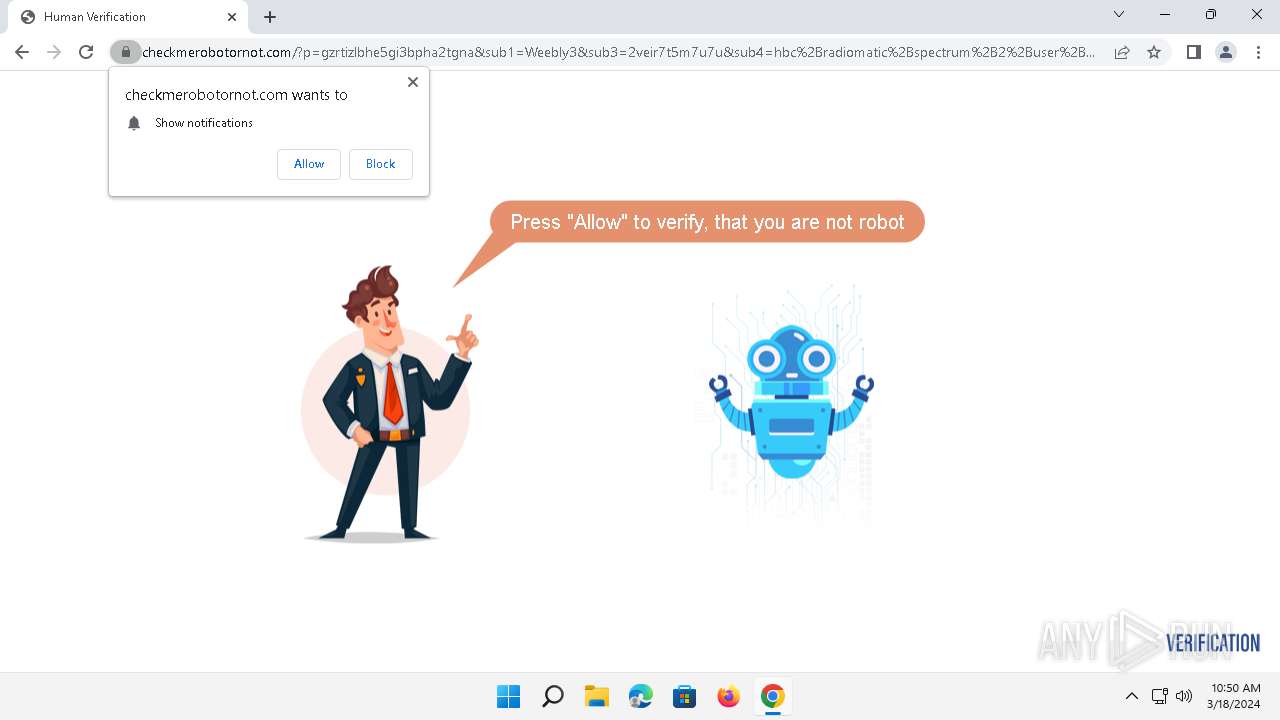Screen dimensions: 1280x720
Task: Open a new tab with the plus button
Action: pos(270,17)
